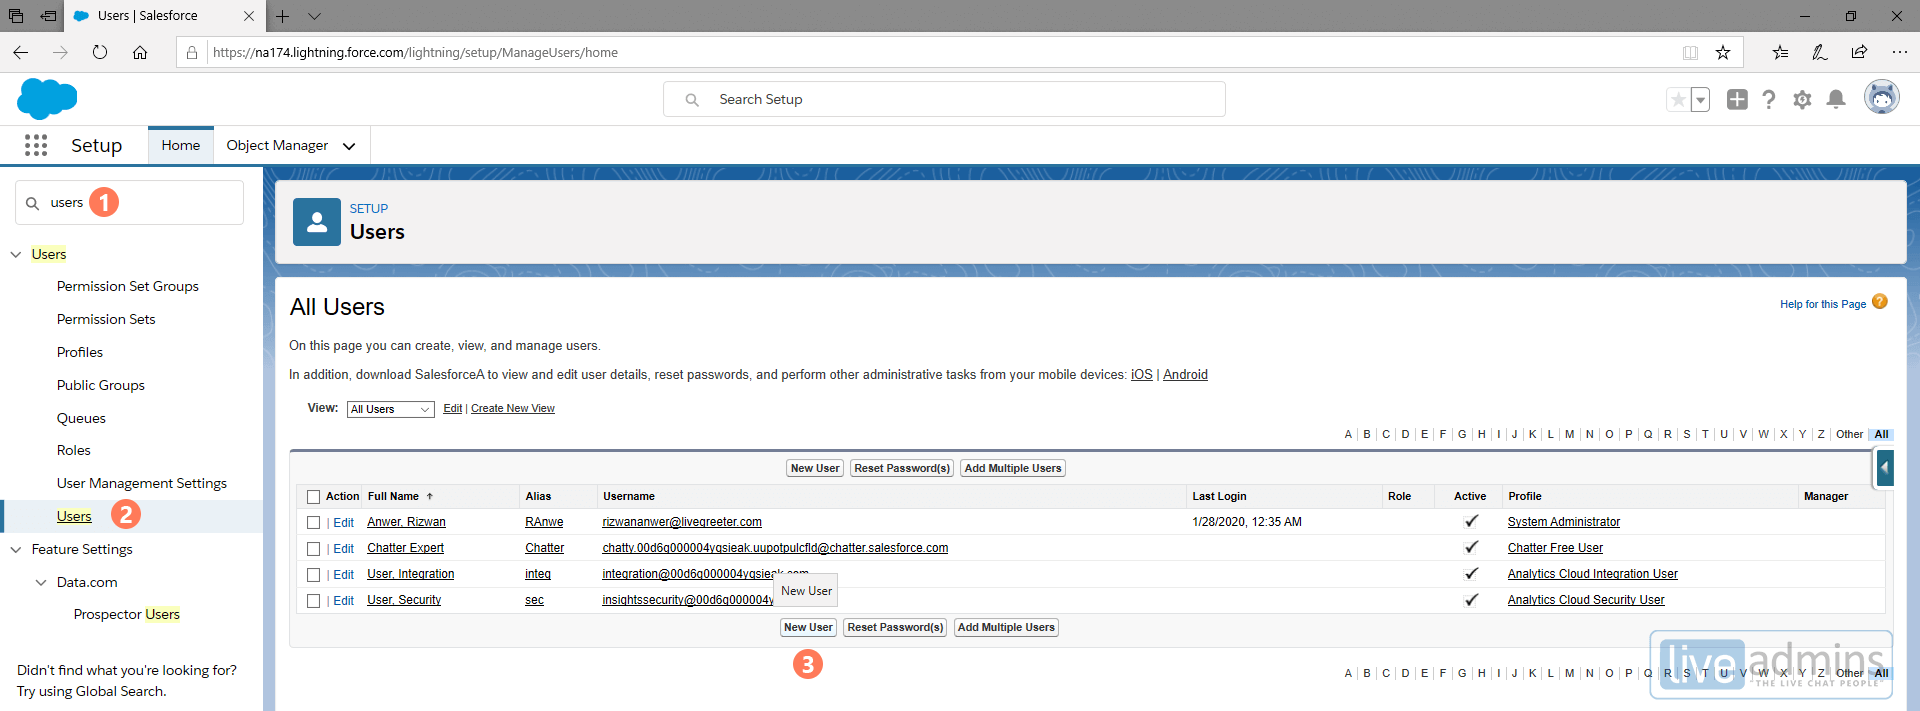Click the Quick Find users search box
This screenshot has width=1920, height=711.
pyautogui.click(x=129, y=202)
